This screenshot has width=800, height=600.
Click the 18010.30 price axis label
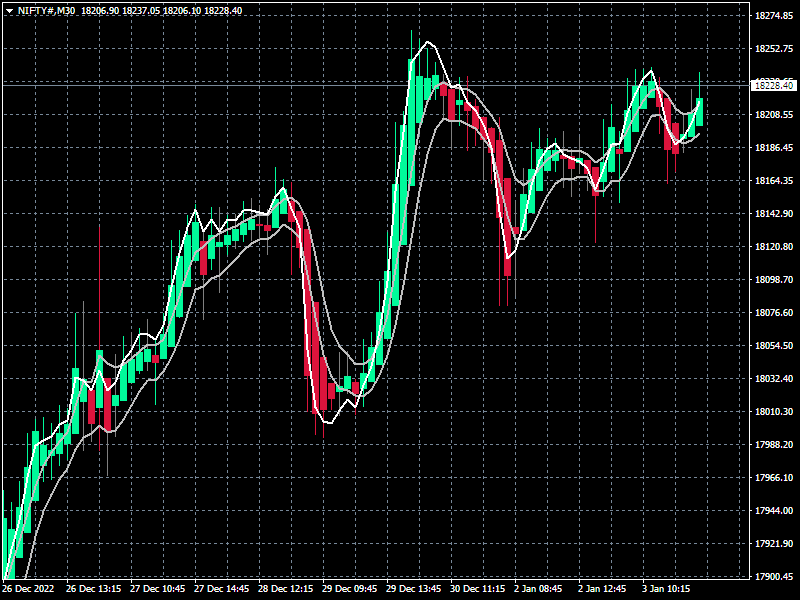(x=773, y=412)
